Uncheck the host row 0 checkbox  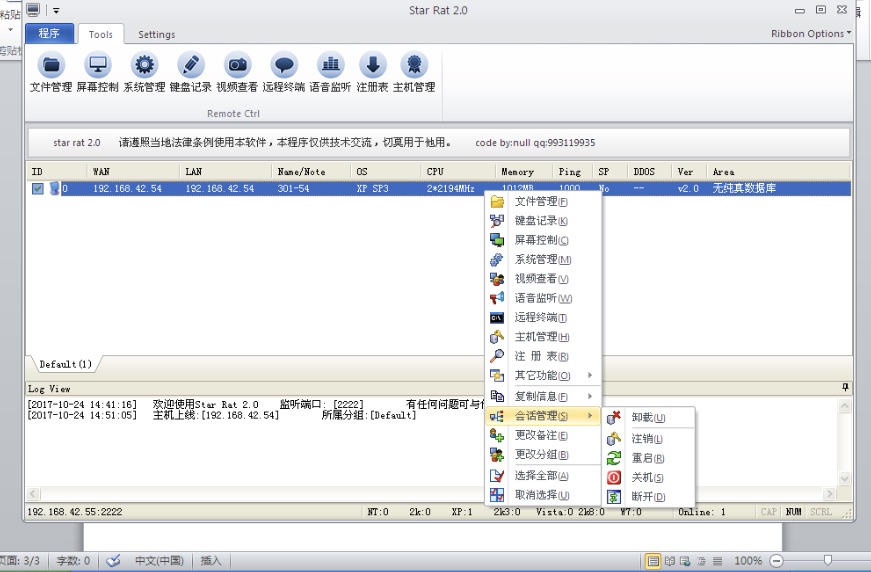pyautogui.click(x=37, y=189)
